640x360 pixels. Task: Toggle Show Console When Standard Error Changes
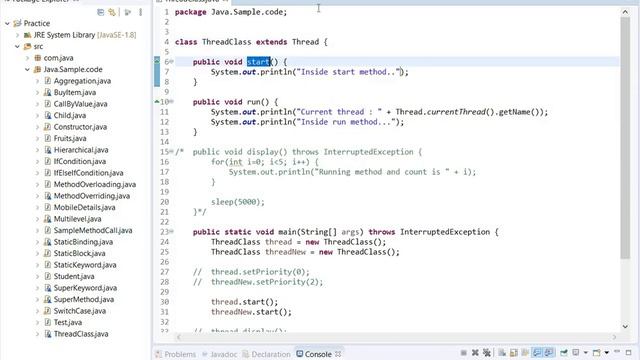[549, 353]
